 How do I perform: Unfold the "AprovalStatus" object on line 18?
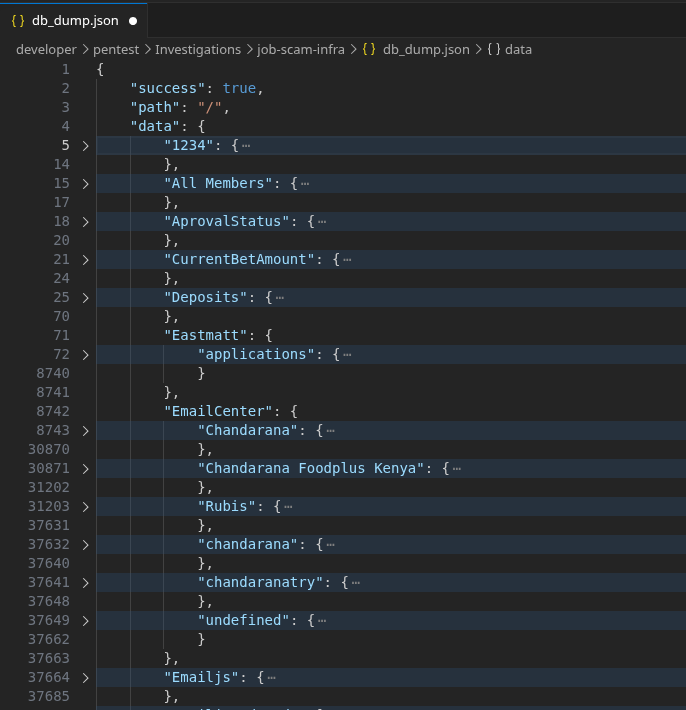[x=86, y=222]
